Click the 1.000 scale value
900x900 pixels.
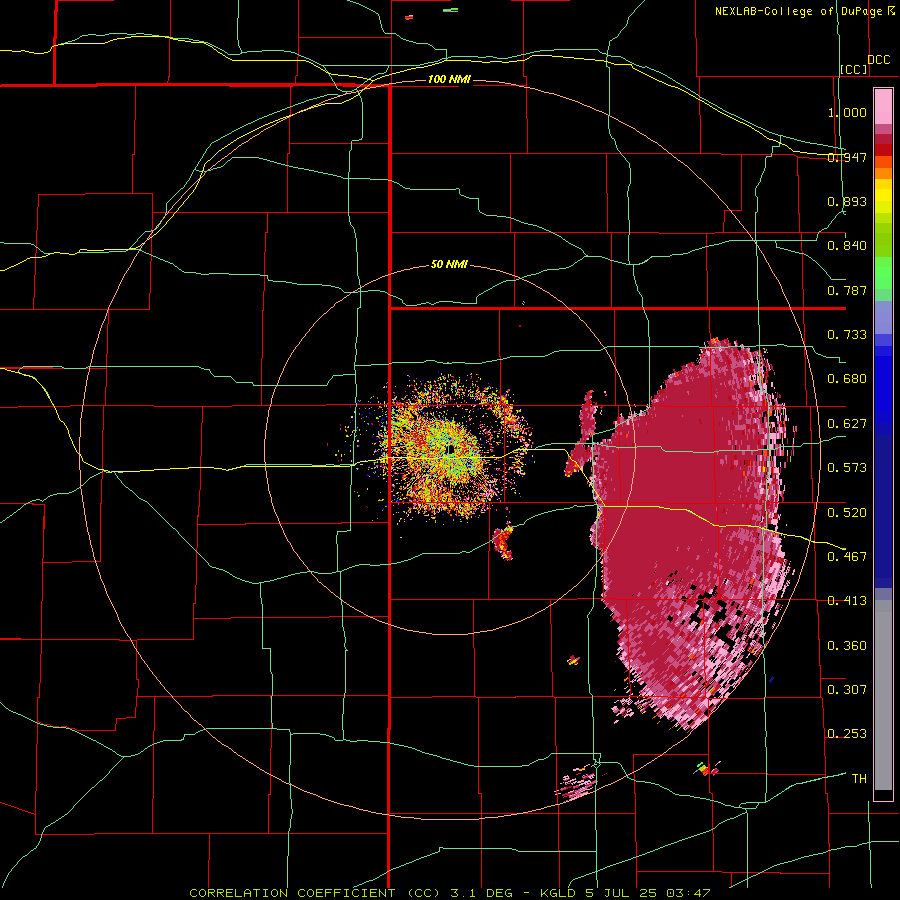coord(847,112)
